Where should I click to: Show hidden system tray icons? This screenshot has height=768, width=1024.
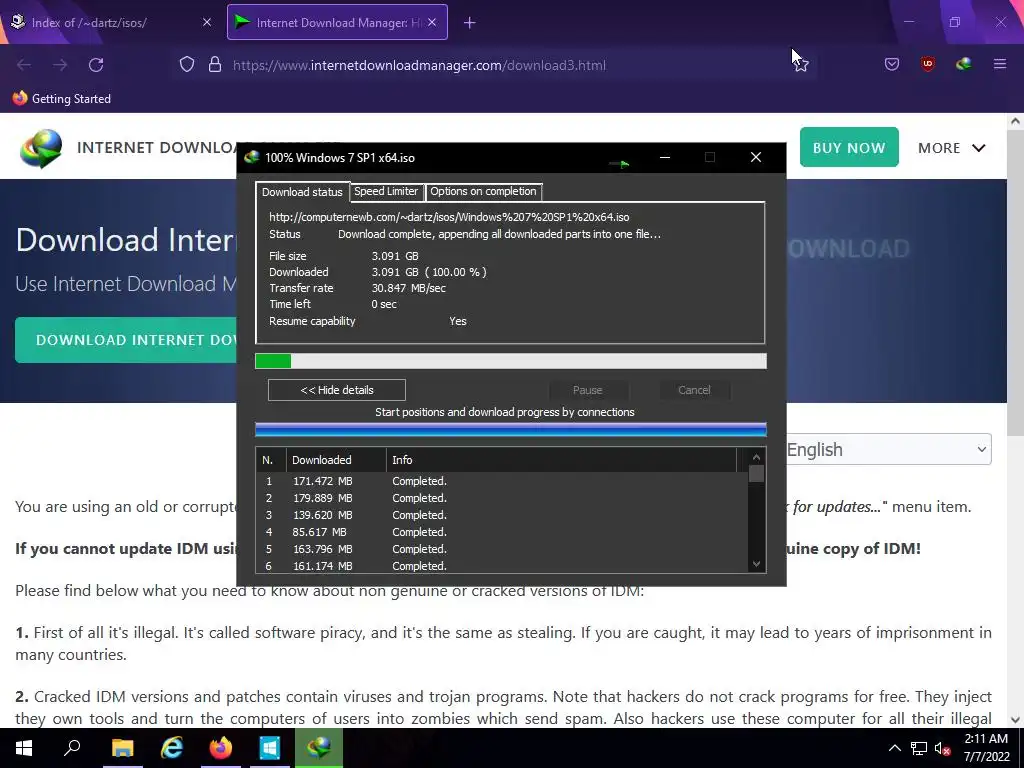pyautogui.click(x=895, y=748)
